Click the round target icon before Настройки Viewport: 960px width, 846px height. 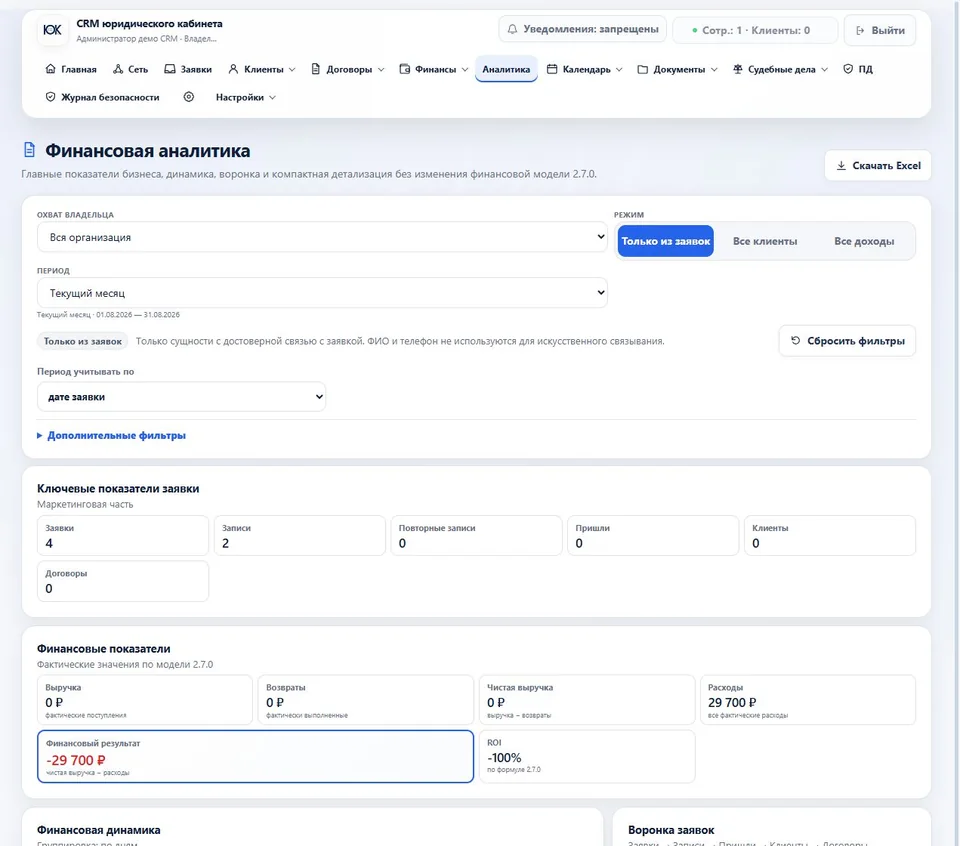pyautogui.click(x=189, y=97)
